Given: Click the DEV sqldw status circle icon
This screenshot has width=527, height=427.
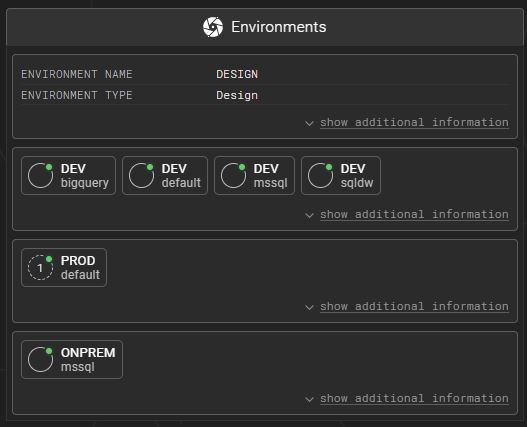Looking at the screenshot, I should click(x=320, y=176).
